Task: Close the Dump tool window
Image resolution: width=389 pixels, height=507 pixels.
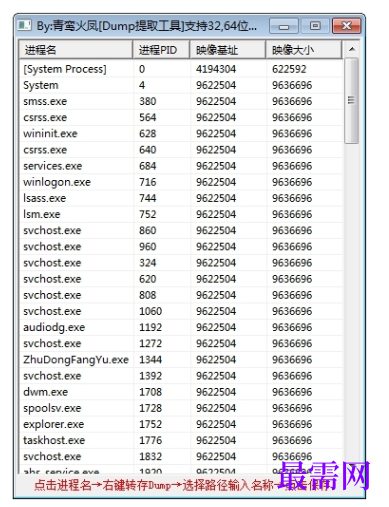Action: pos(347,26)
